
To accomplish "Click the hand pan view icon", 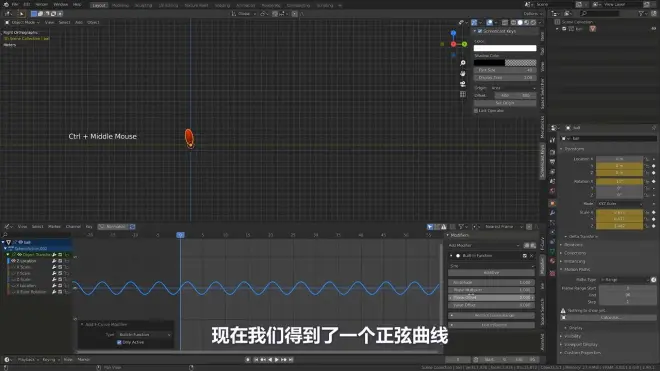I will [463, 73].
